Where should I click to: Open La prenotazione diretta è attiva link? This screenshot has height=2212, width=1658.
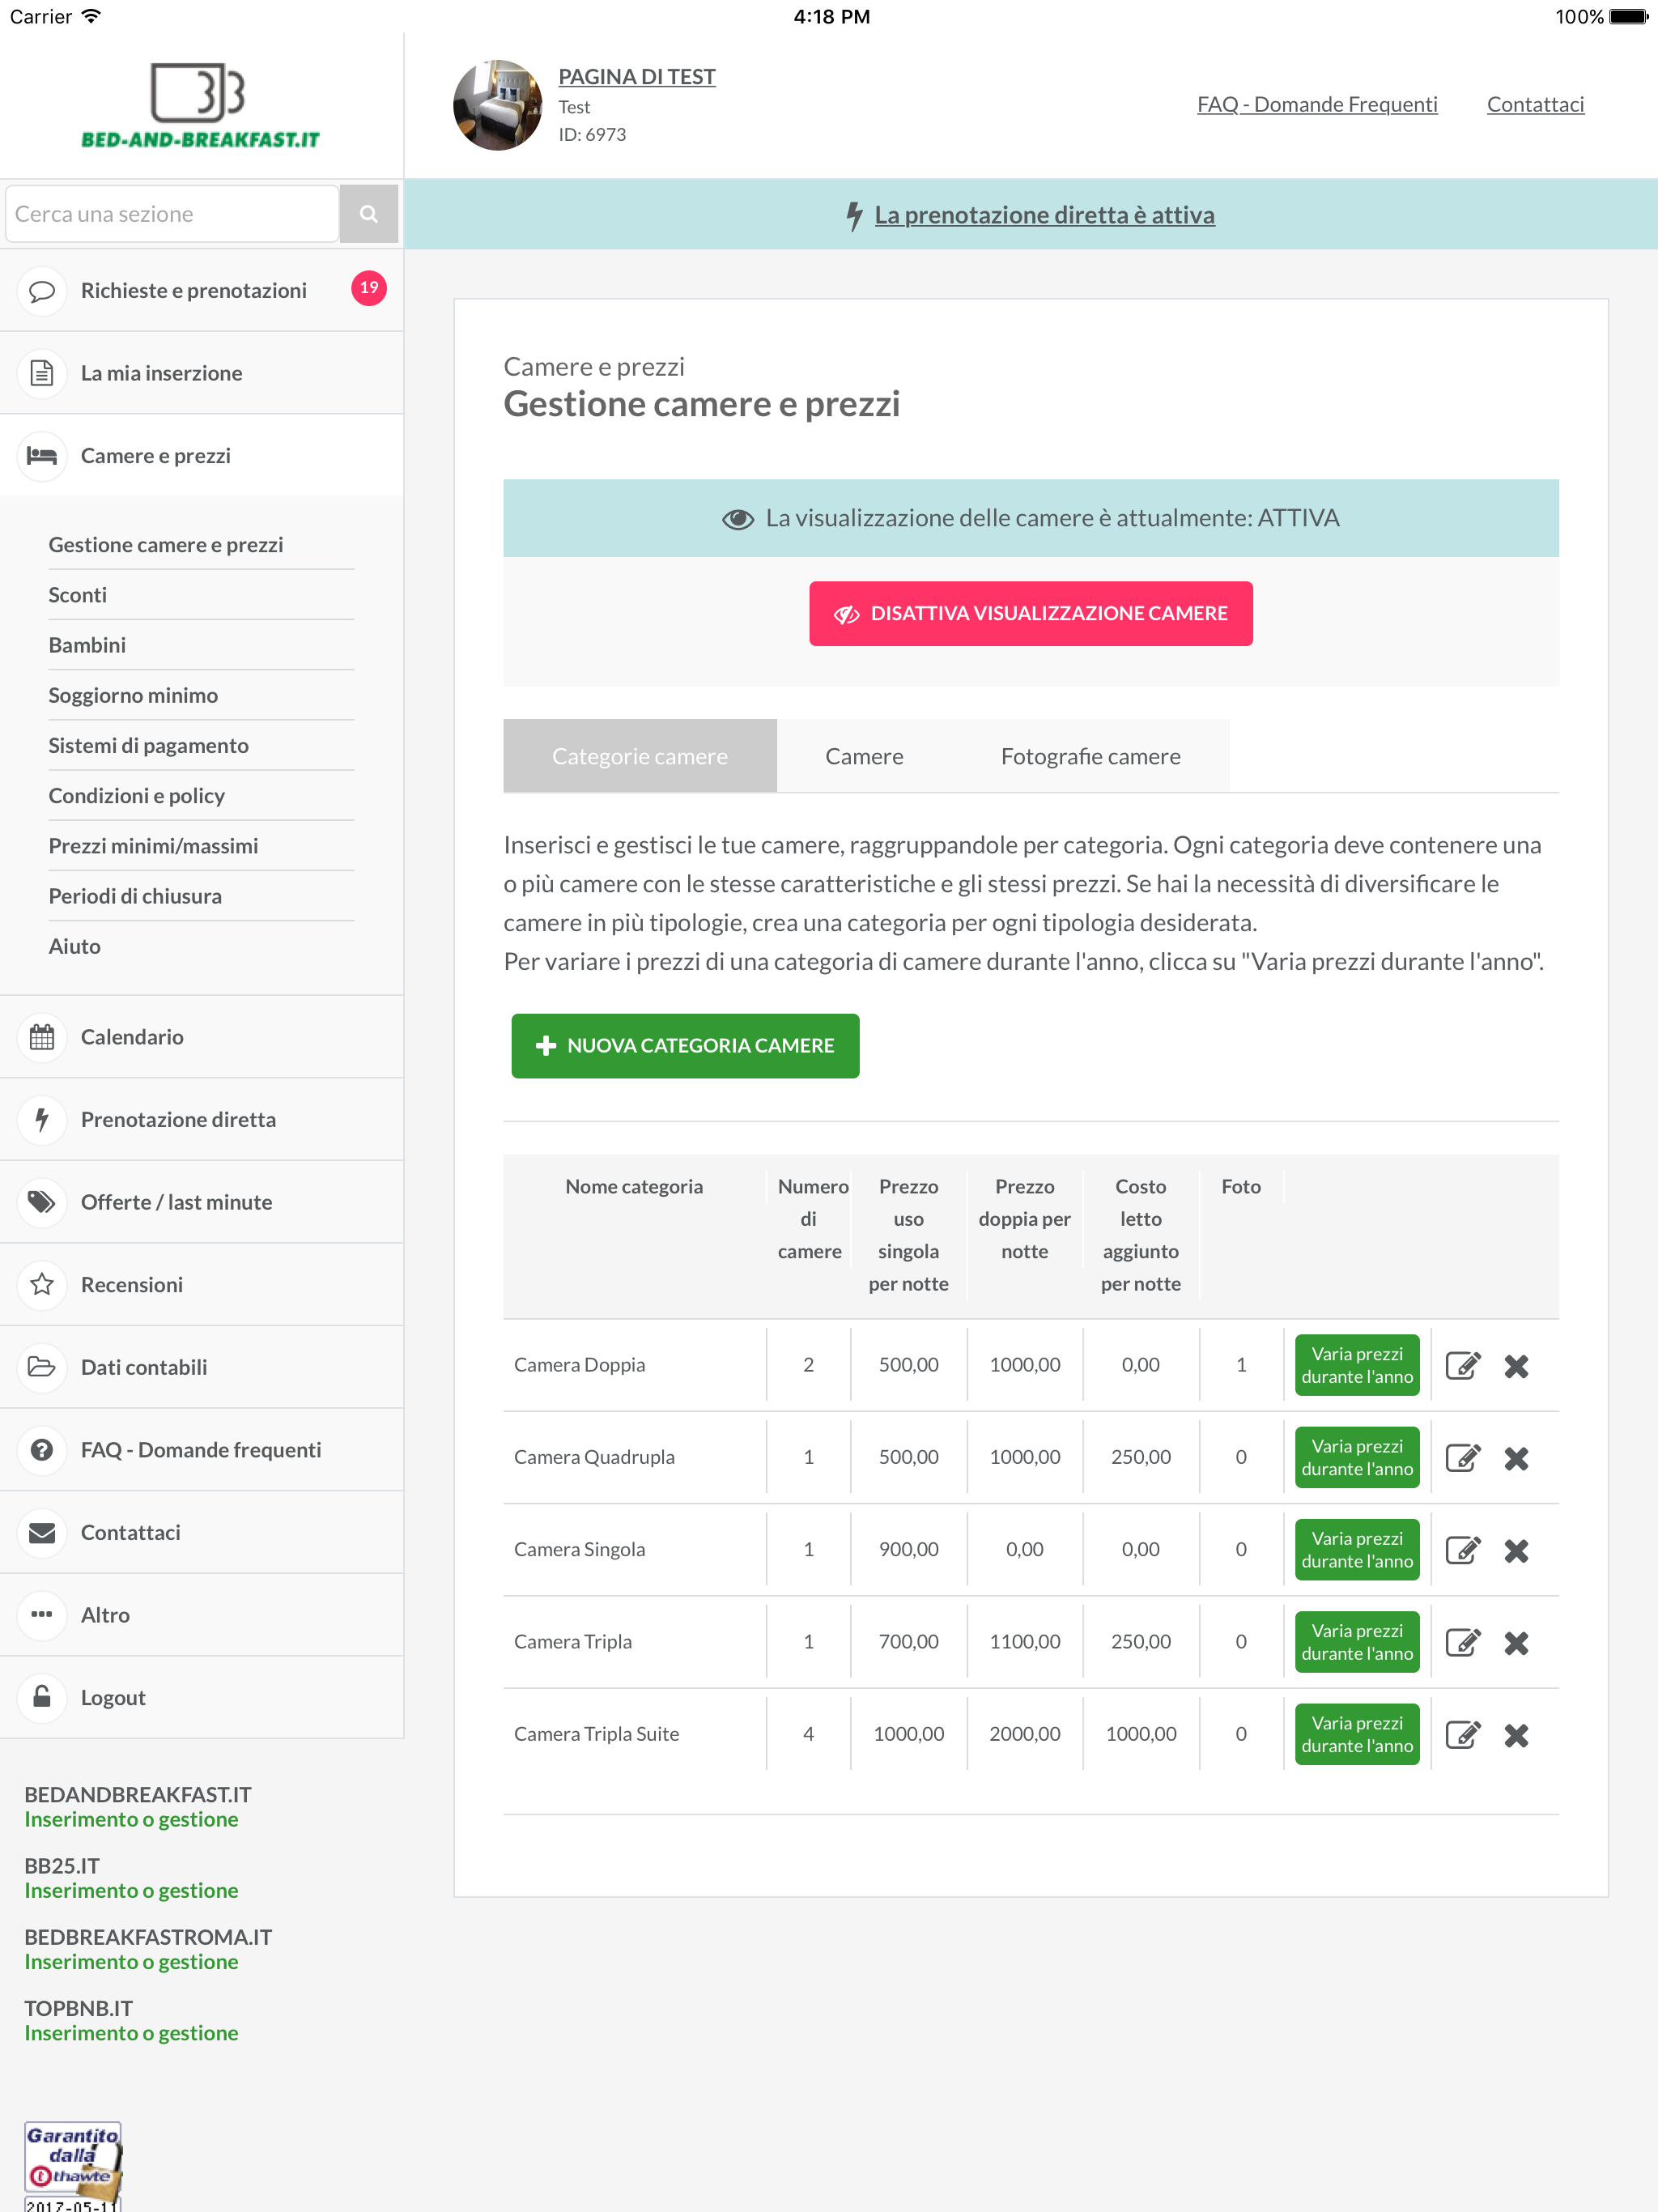(x=1044, y=215)
